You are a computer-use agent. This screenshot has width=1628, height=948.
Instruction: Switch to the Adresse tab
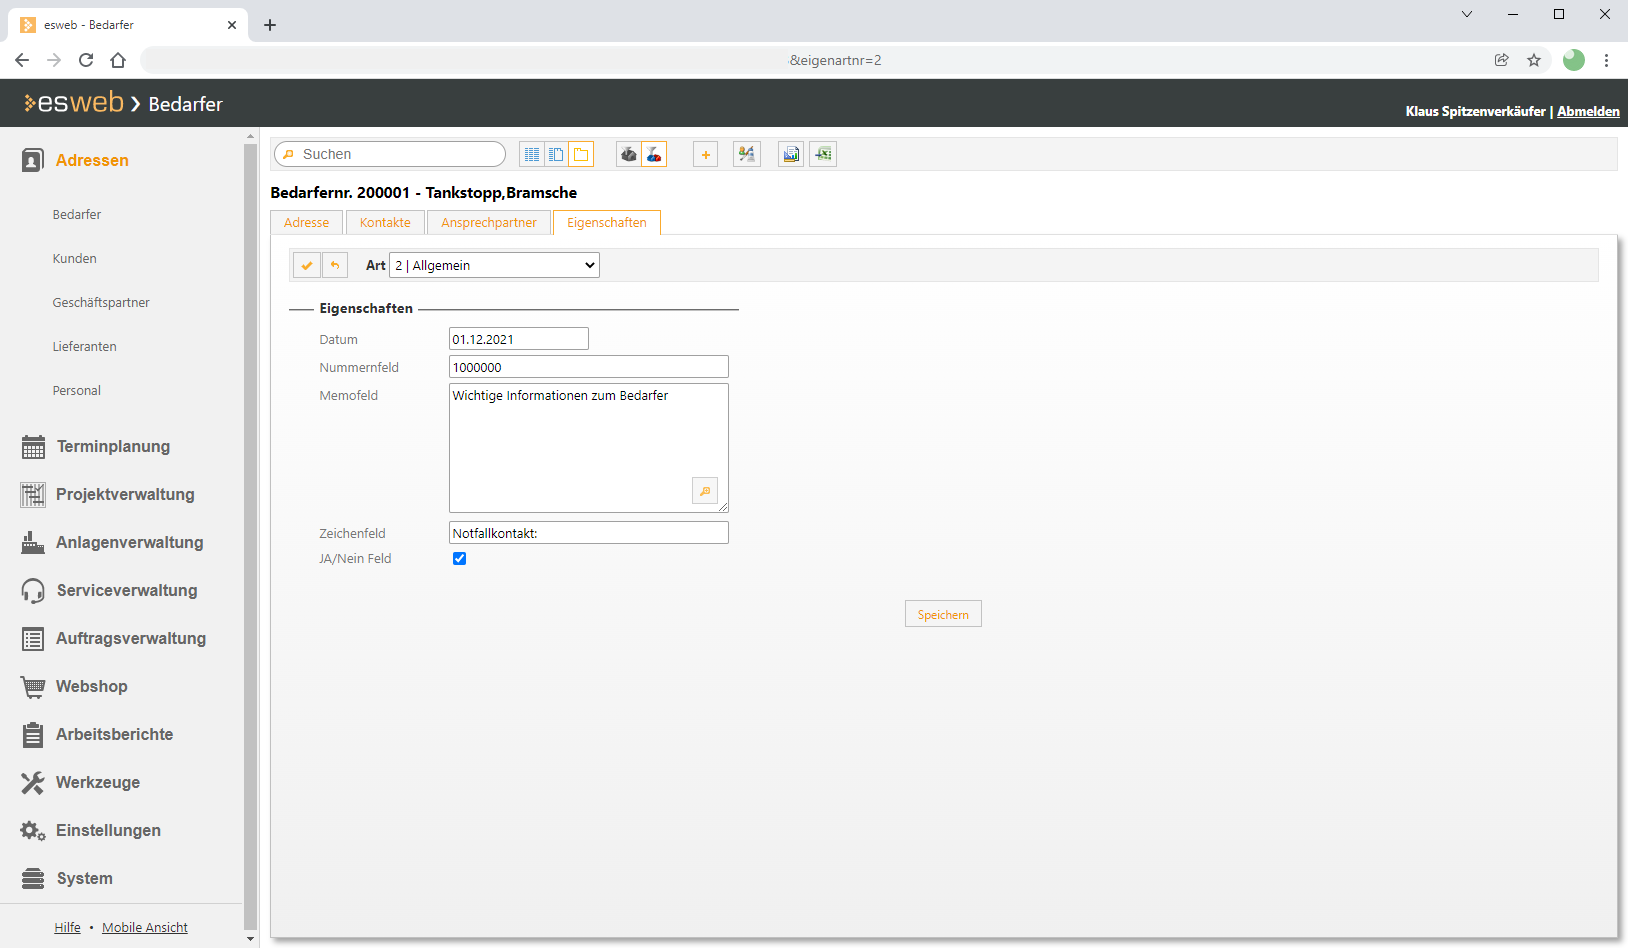click(306, 223)
